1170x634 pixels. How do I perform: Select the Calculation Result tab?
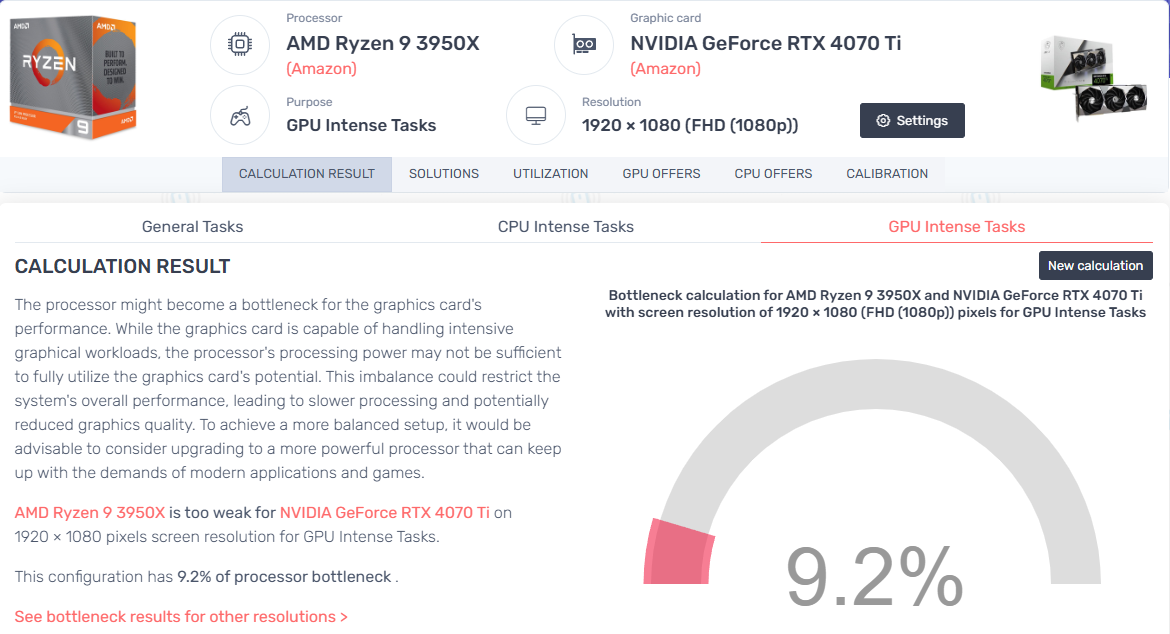307,174
